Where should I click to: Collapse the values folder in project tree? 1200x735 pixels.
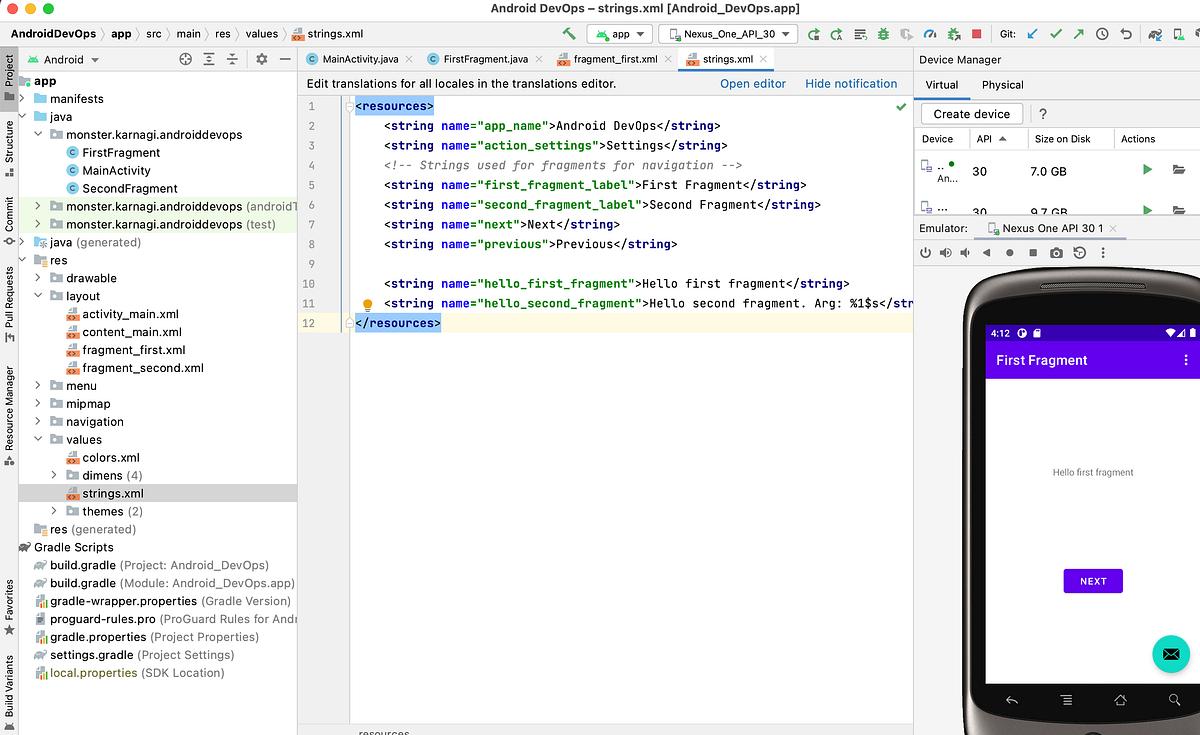pyautogui.click(x=37, y=439)
